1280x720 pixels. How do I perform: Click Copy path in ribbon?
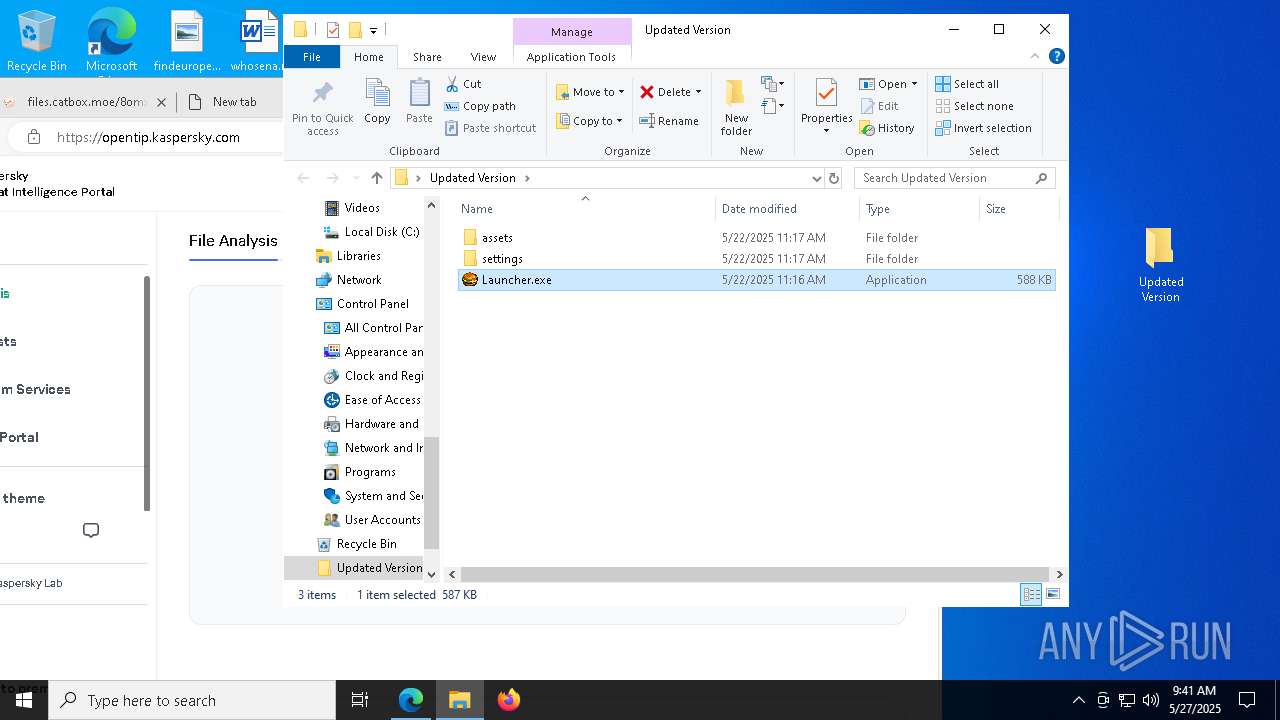click(480, 106)
